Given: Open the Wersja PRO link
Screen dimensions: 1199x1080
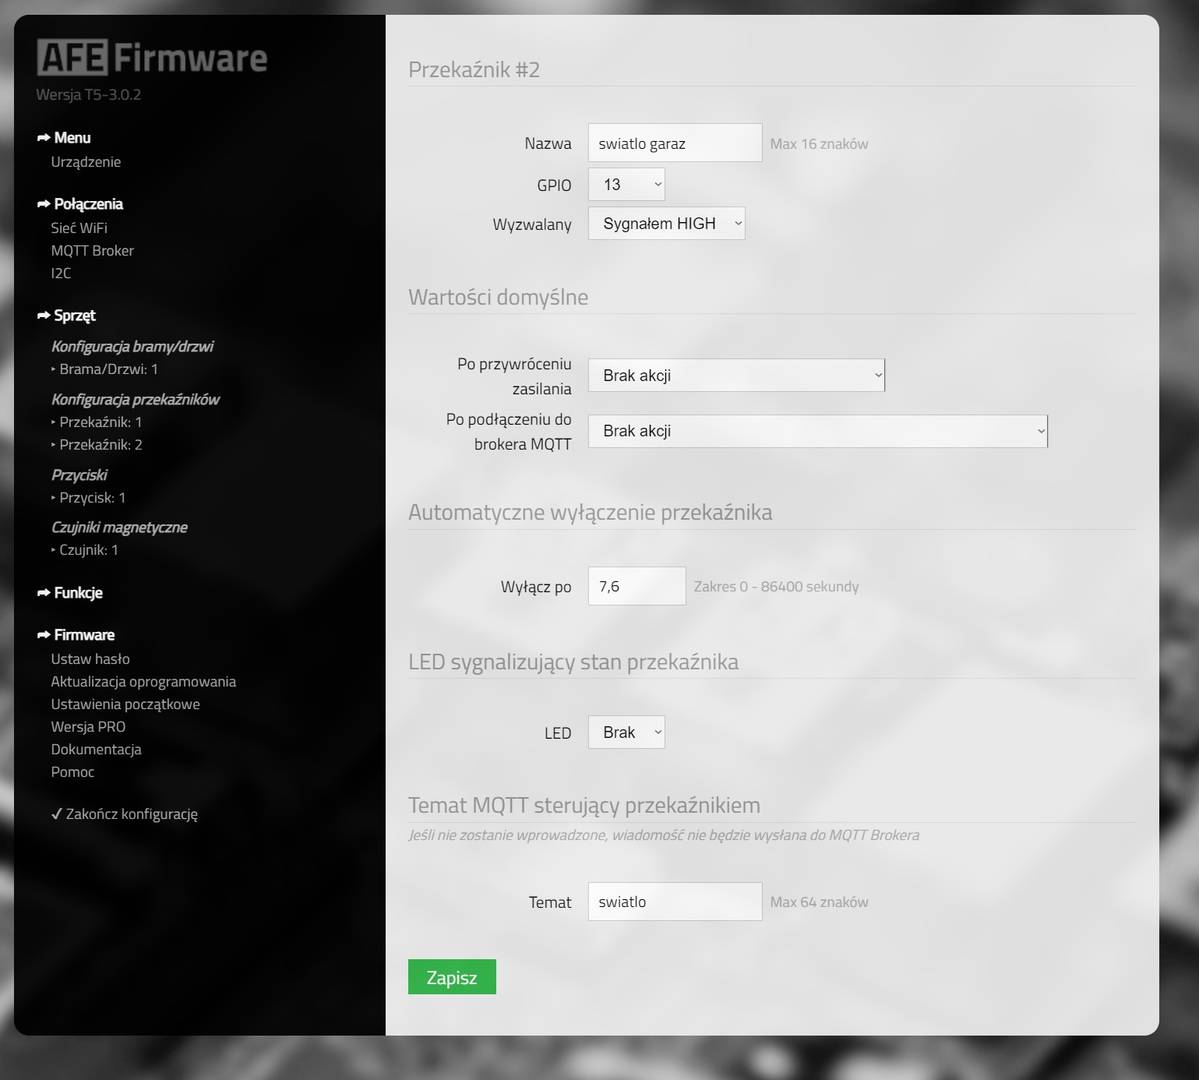Looking at the screenshot, I should [88, 727].
